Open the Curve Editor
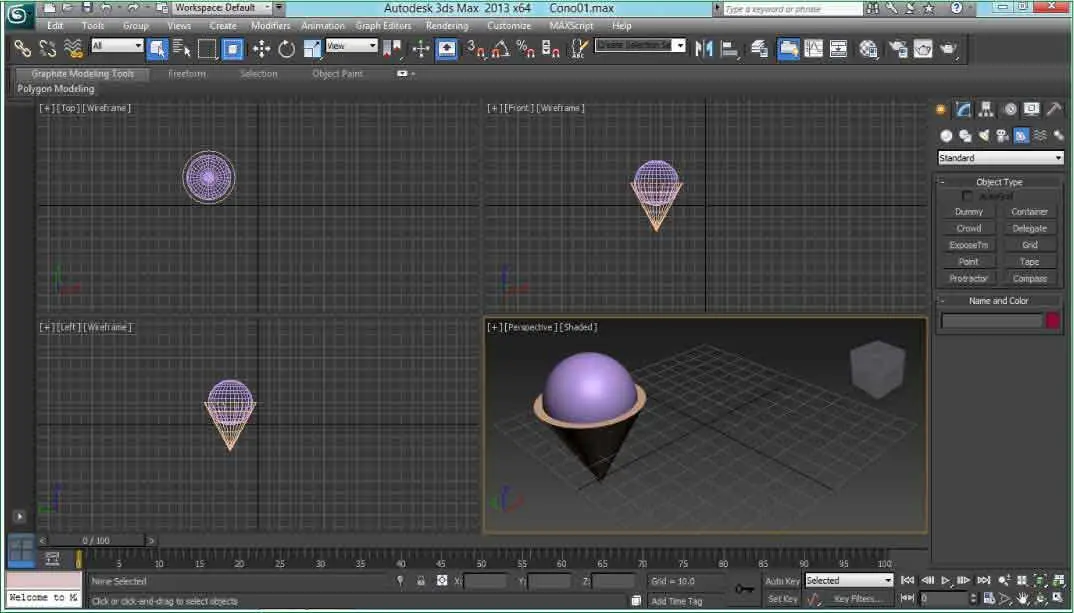This screenshot has width=1074, height=613. tap(814, 49)
